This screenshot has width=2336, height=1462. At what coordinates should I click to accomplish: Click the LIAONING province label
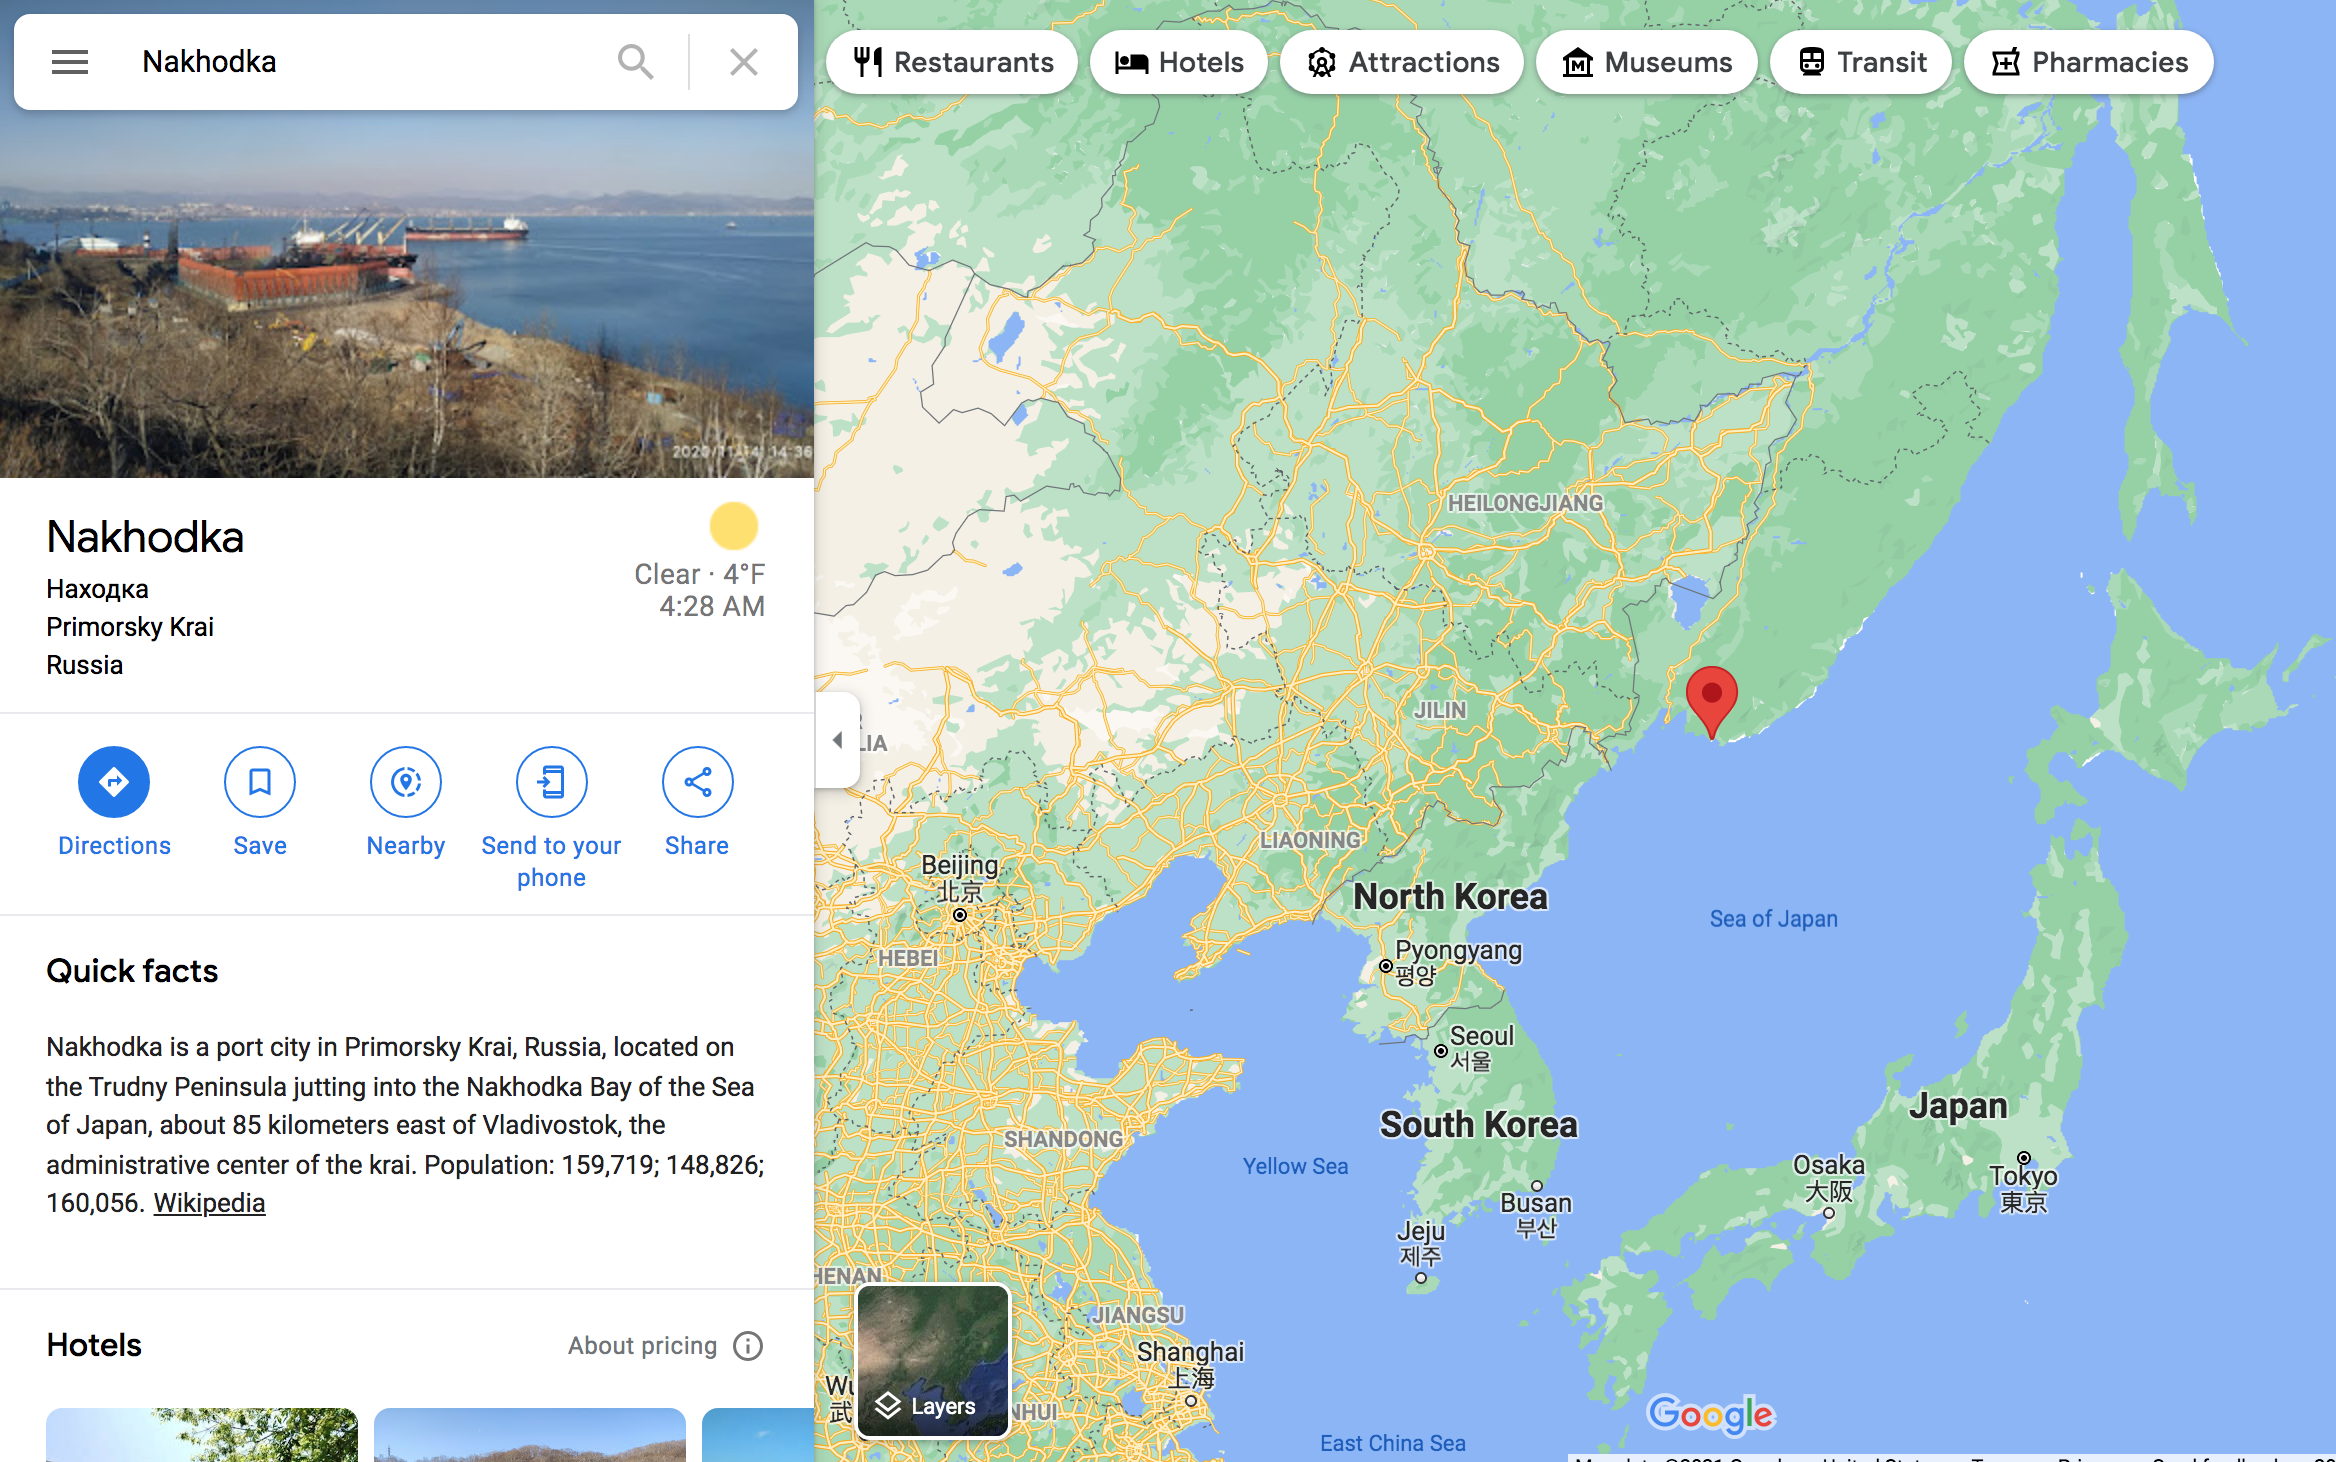(1310, 840)
